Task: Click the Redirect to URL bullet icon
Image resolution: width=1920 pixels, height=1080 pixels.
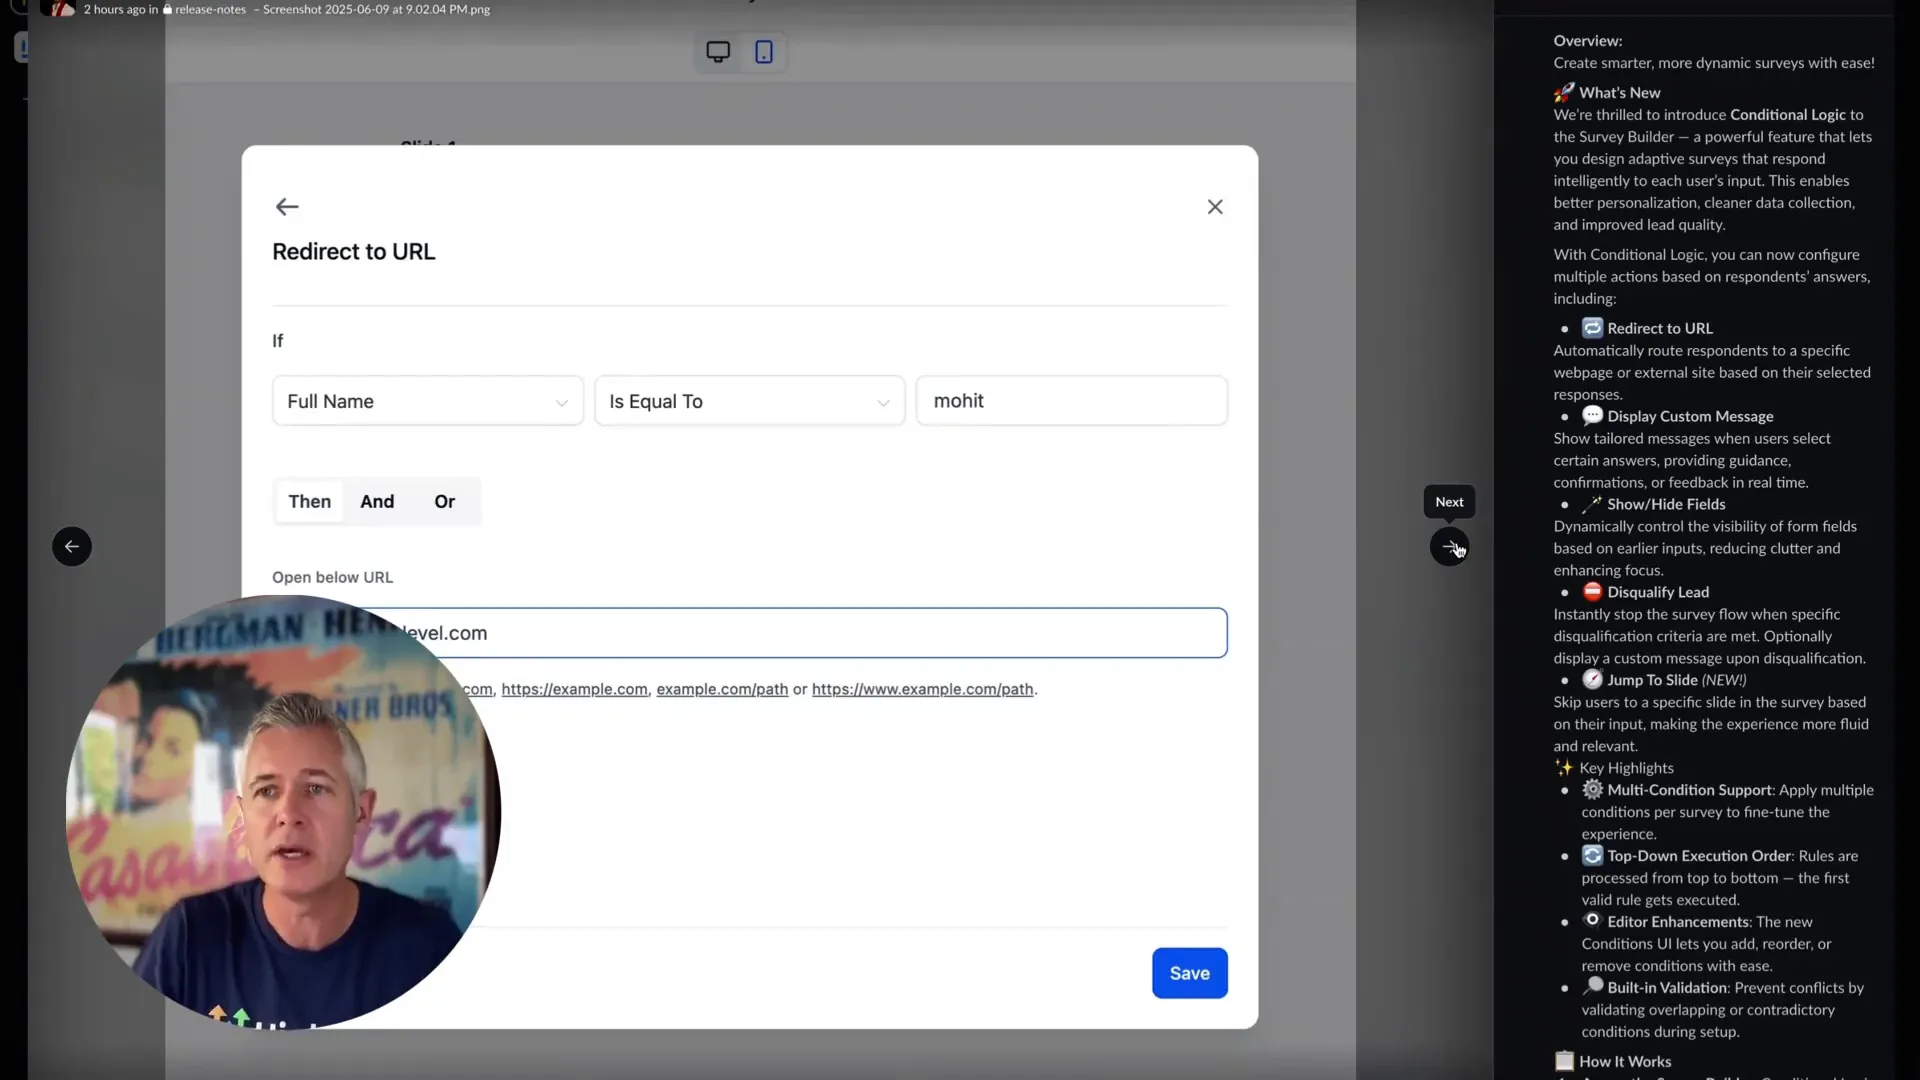Action: pyautogui.click(x=1592, y=328)
